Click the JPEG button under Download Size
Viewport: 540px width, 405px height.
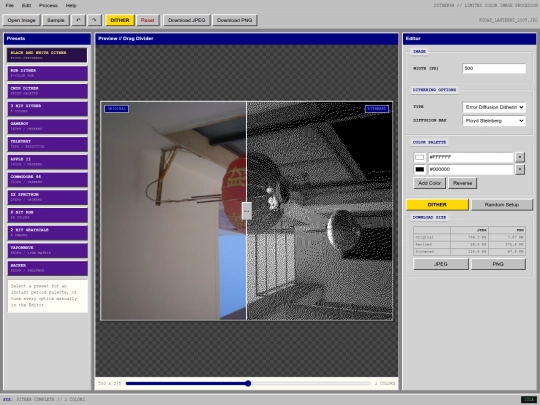pyautogui.click(x=441, y=264)
